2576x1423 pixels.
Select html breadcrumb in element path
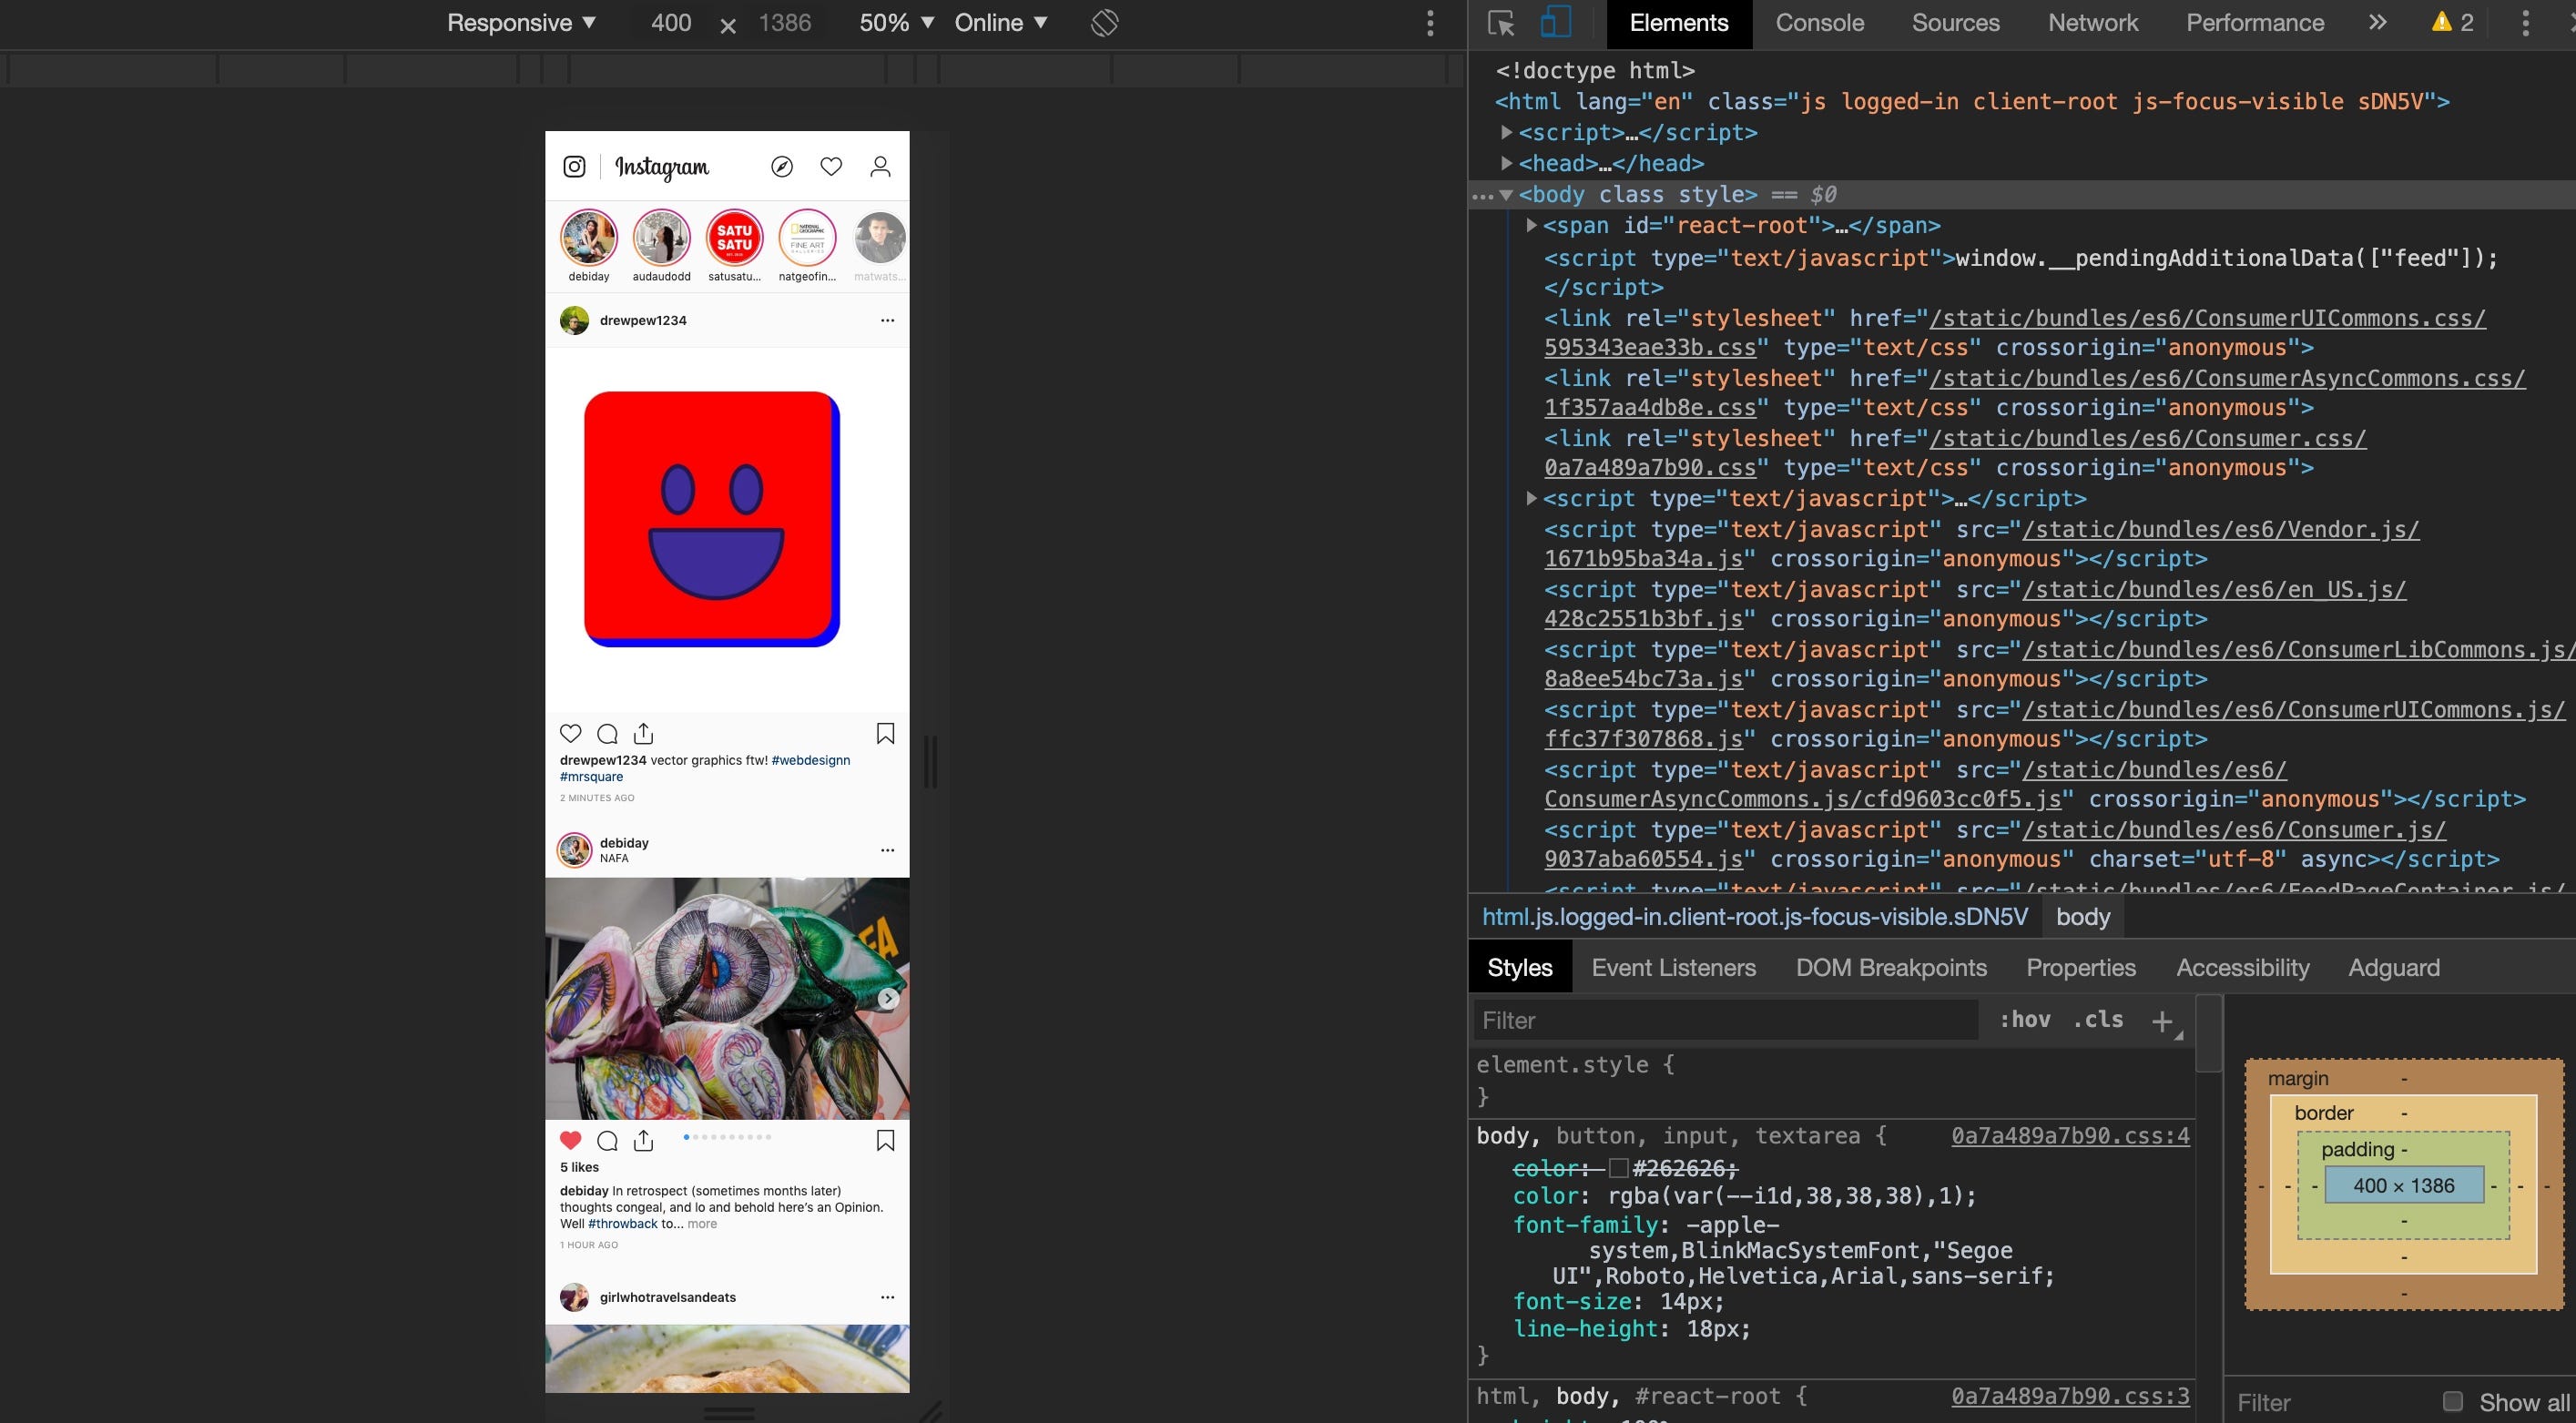pos(1755,917)
